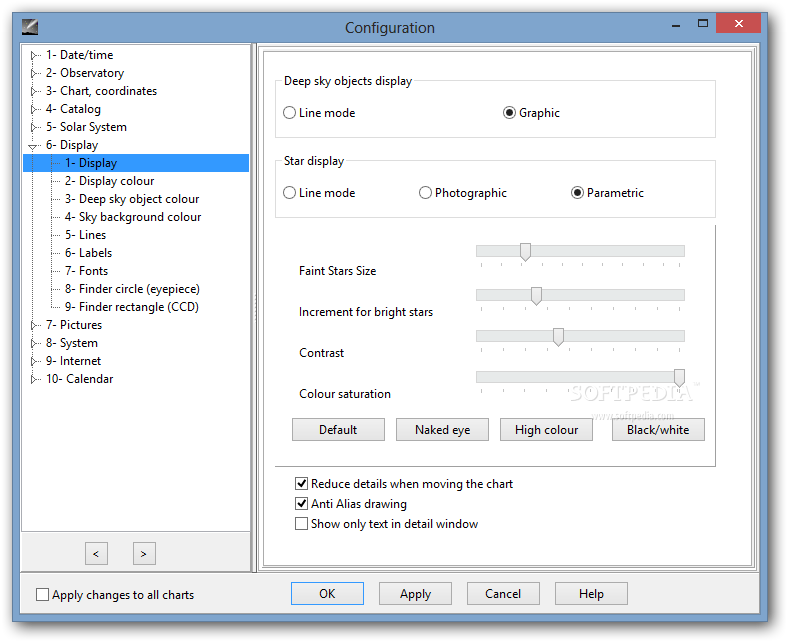This screenshot has height=642, width=788.
Task: Open Help for configuration
Action: pyautogui.click(x=591, y=594)
